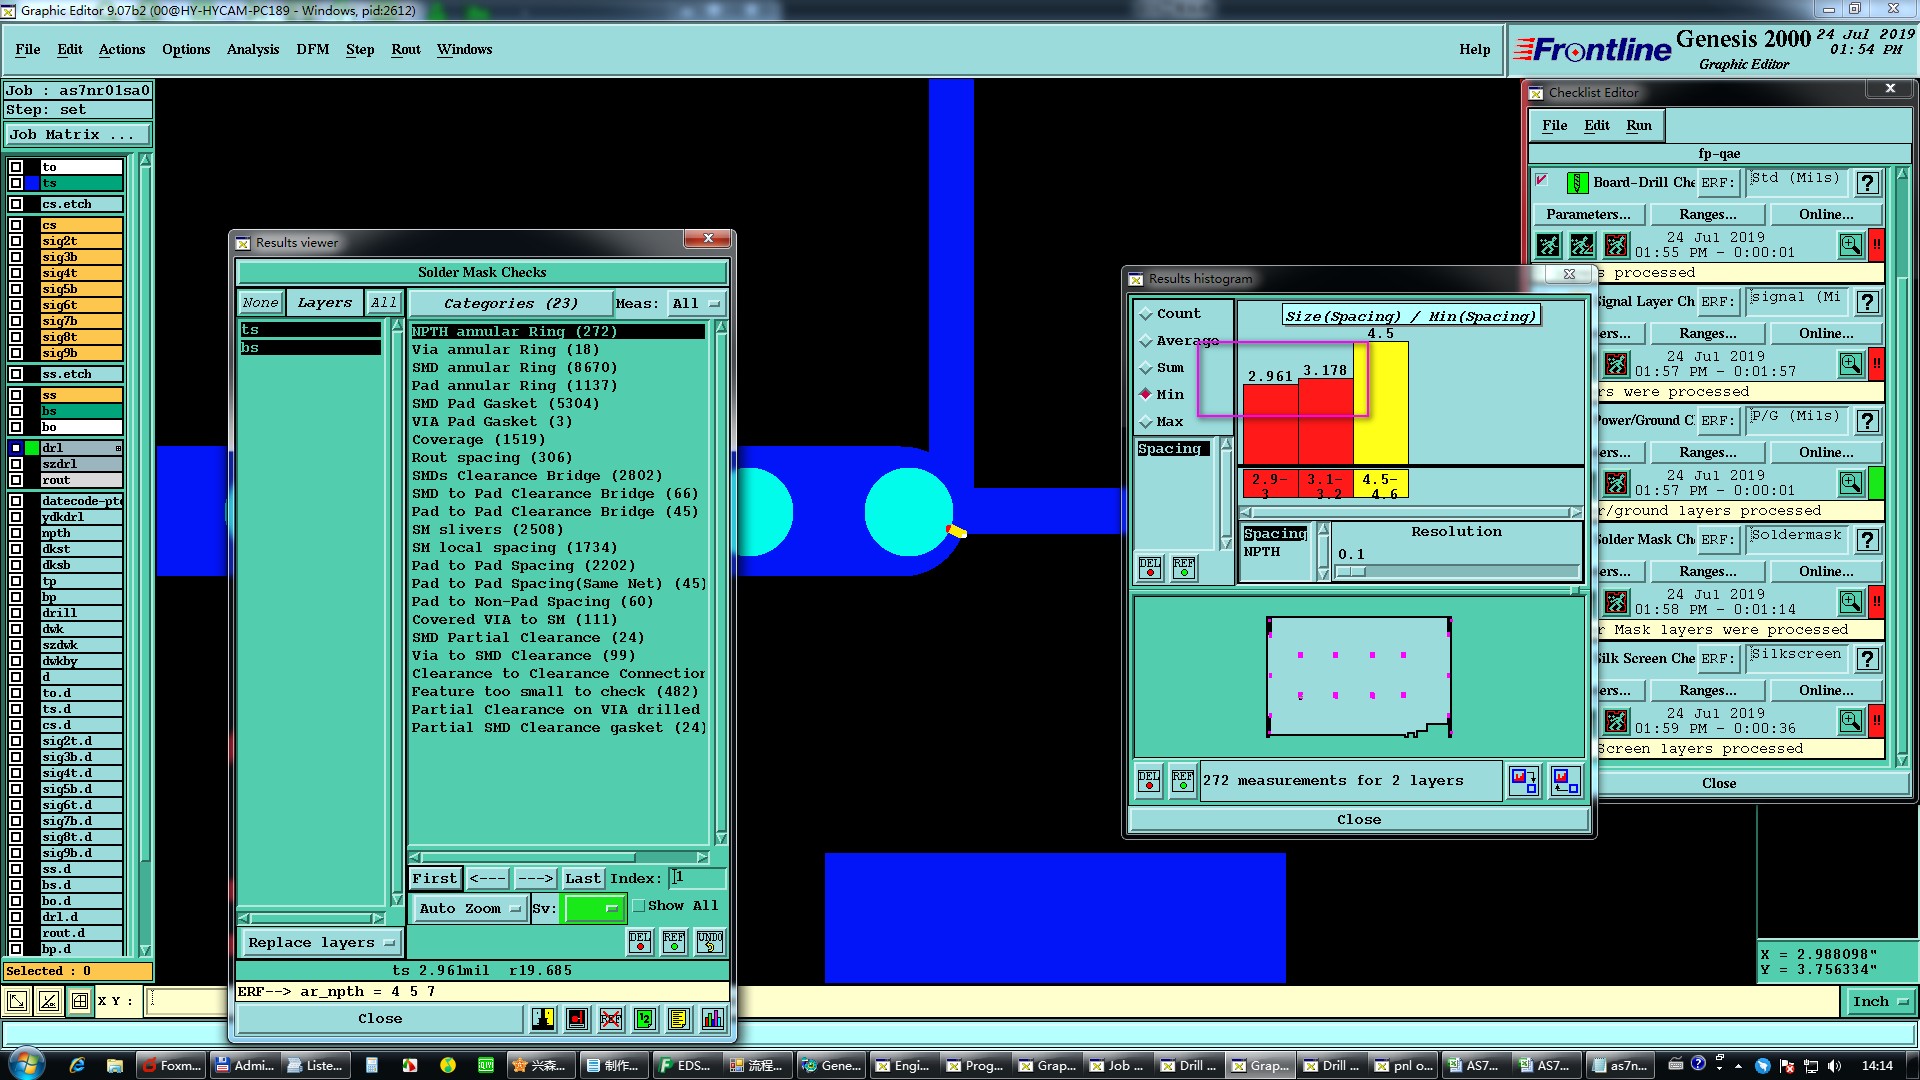1920x1080 pixels.
Task: Click the magnifier icon in Board-Drill Checks row
Action: coord(1850,245)
